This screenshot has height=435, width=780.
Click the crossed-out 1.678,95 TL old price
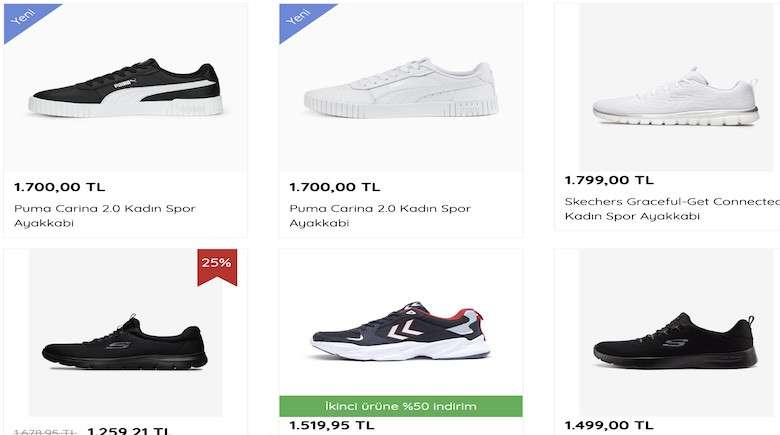(x=45, y=431)
